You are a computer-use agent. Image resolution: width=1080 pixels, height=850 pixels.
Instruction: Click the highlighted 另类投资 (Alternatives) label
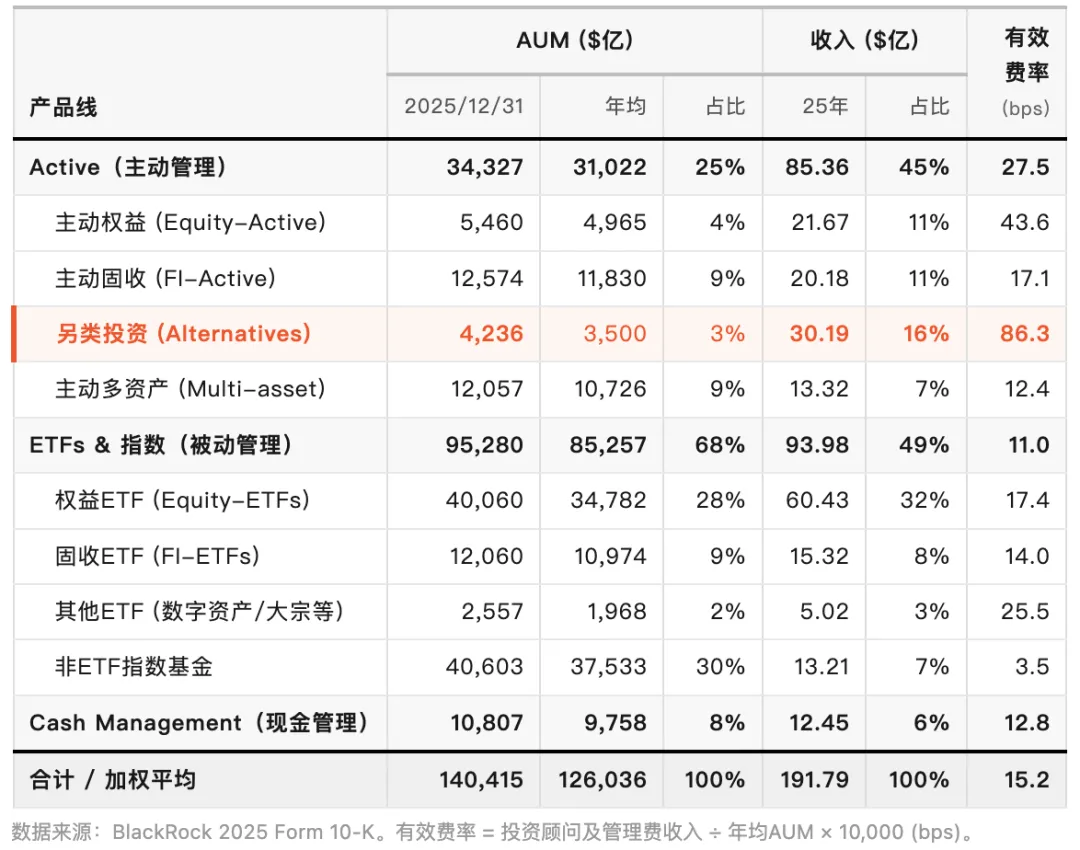point(183,333)
